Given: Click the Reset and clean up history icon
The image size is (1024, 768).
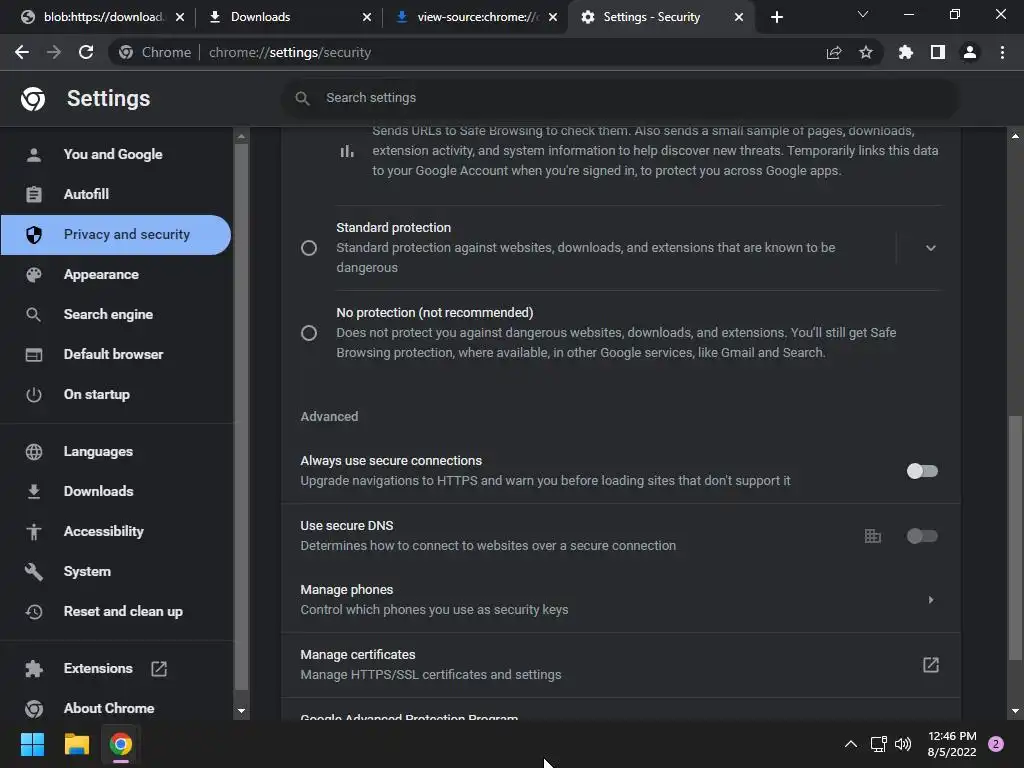Looking at the screenshot, I should 34,612.
